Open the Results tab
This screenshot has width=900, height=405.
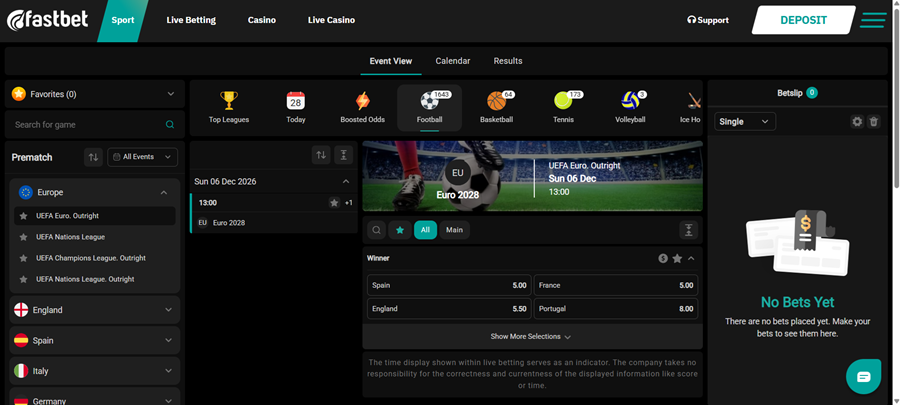(x=508, y=61)
